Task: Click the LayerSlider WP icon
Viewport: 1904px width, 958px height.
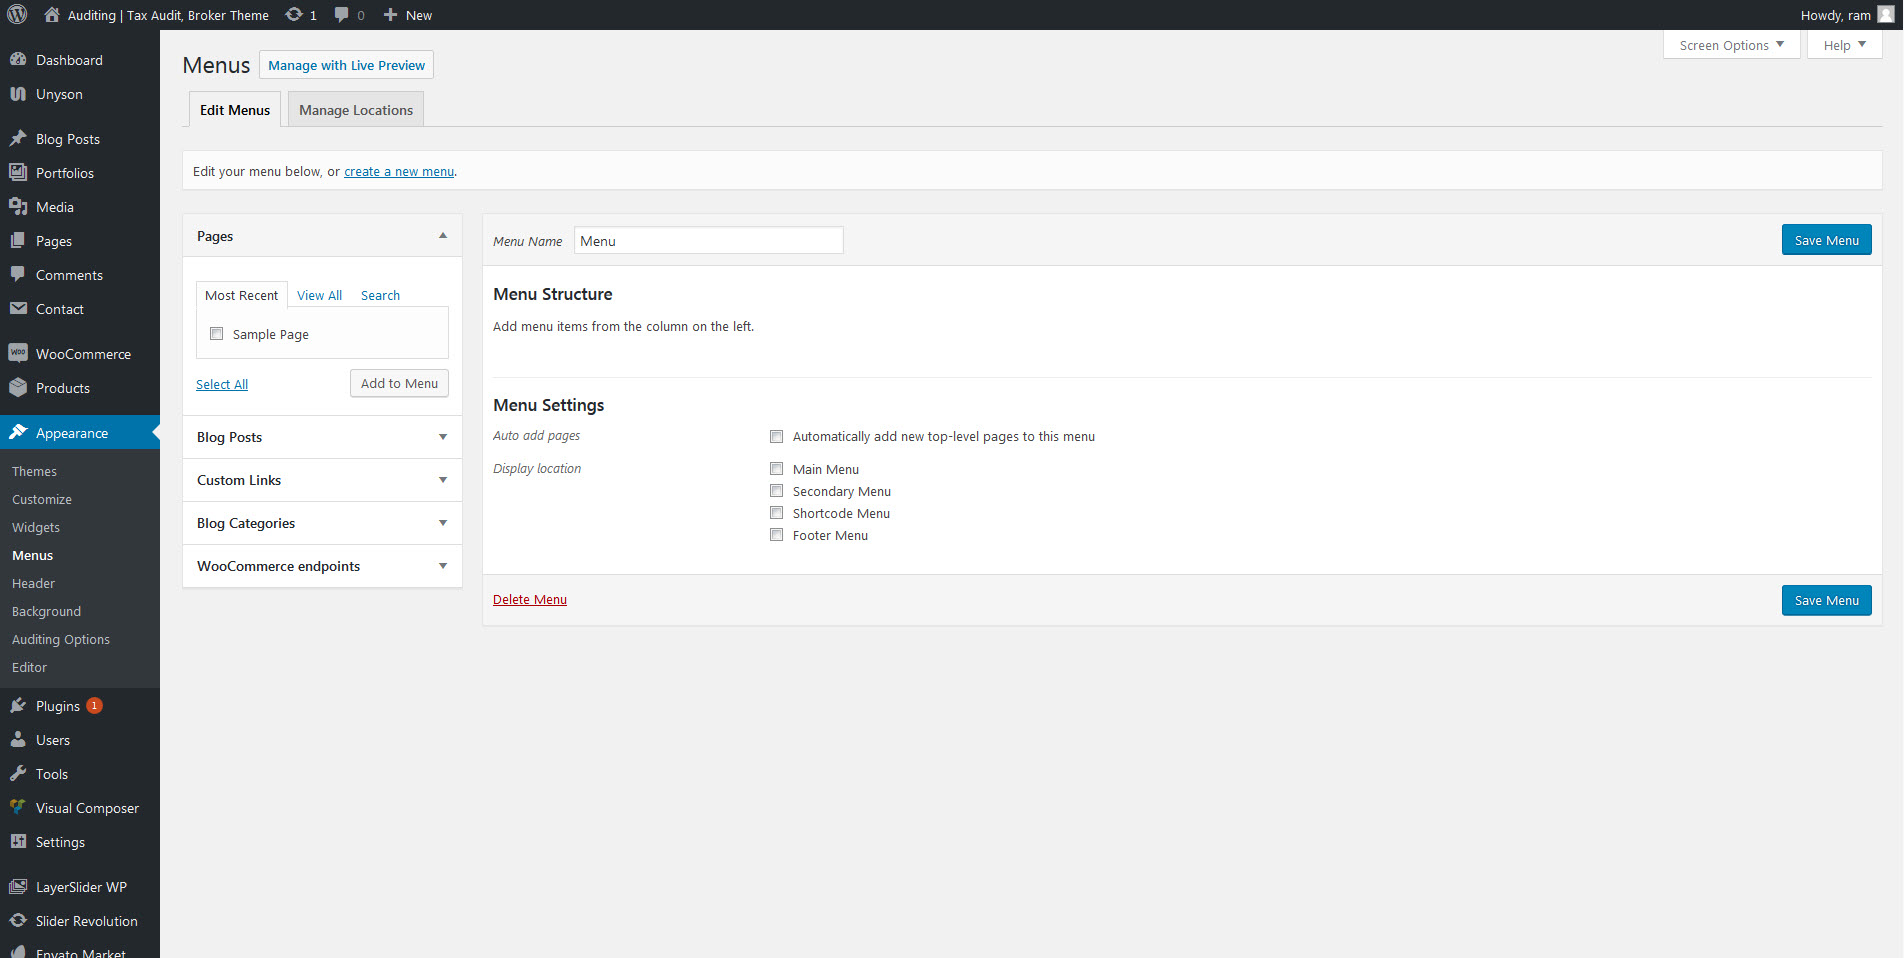Action: (19, 886)
